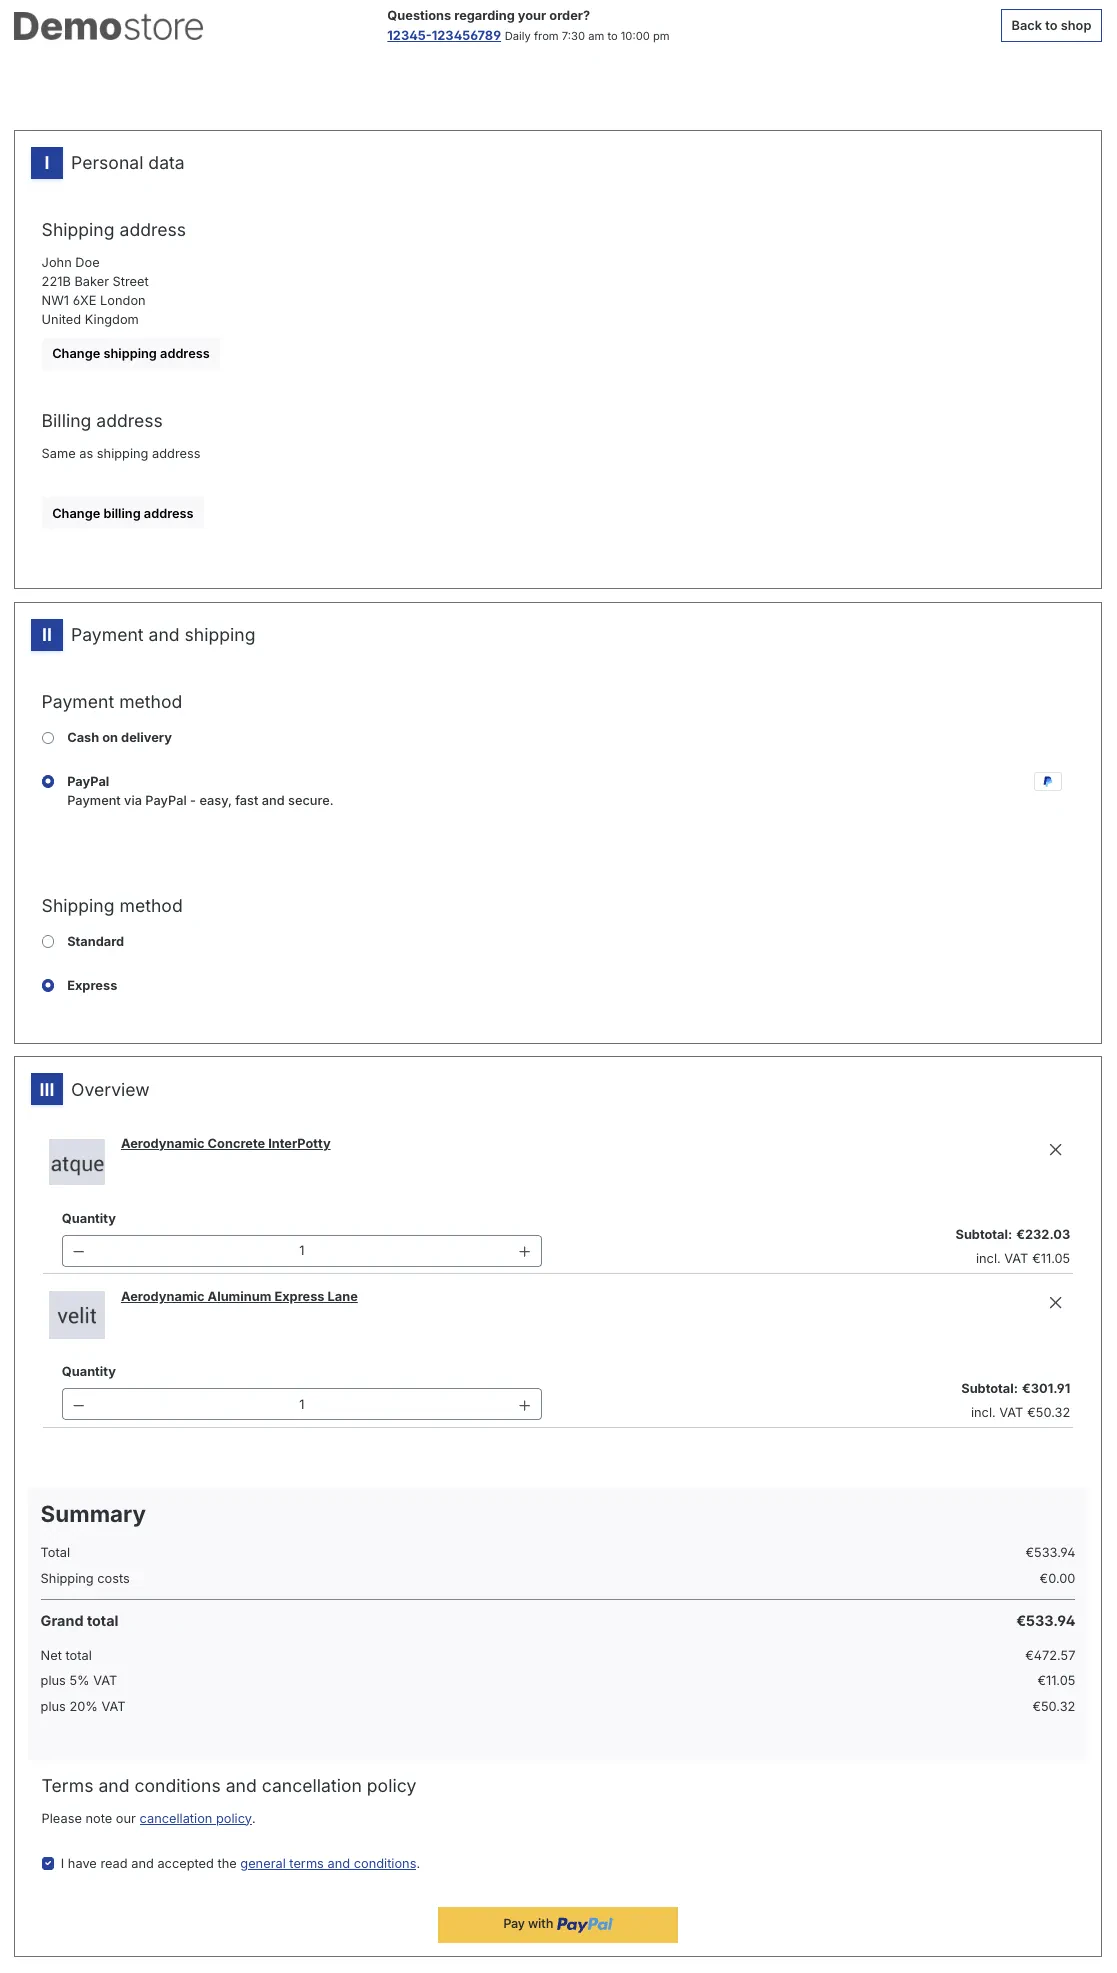Select PayPal payment method
The image size is (1117, 1973).
pyautogui.click(x=48, y=782)
